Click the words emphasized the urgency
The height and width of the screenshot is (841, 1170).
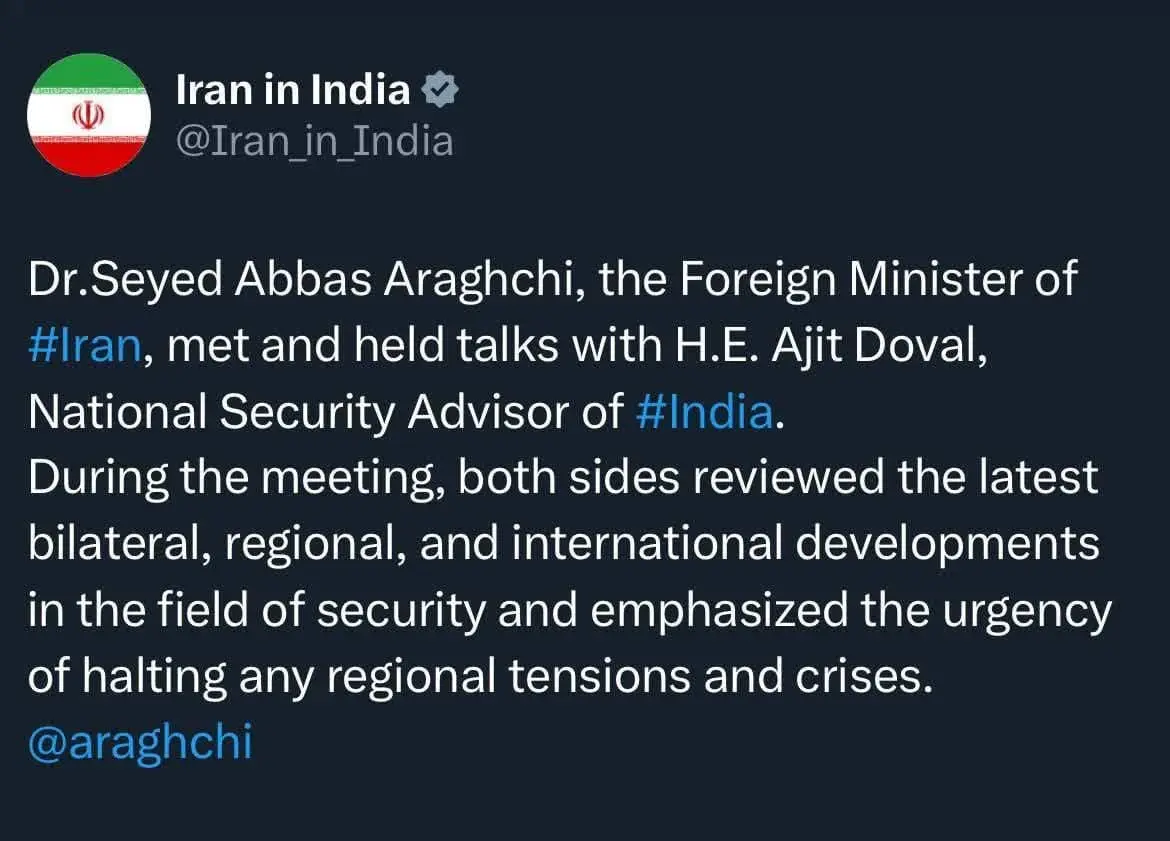click(851, 610)
